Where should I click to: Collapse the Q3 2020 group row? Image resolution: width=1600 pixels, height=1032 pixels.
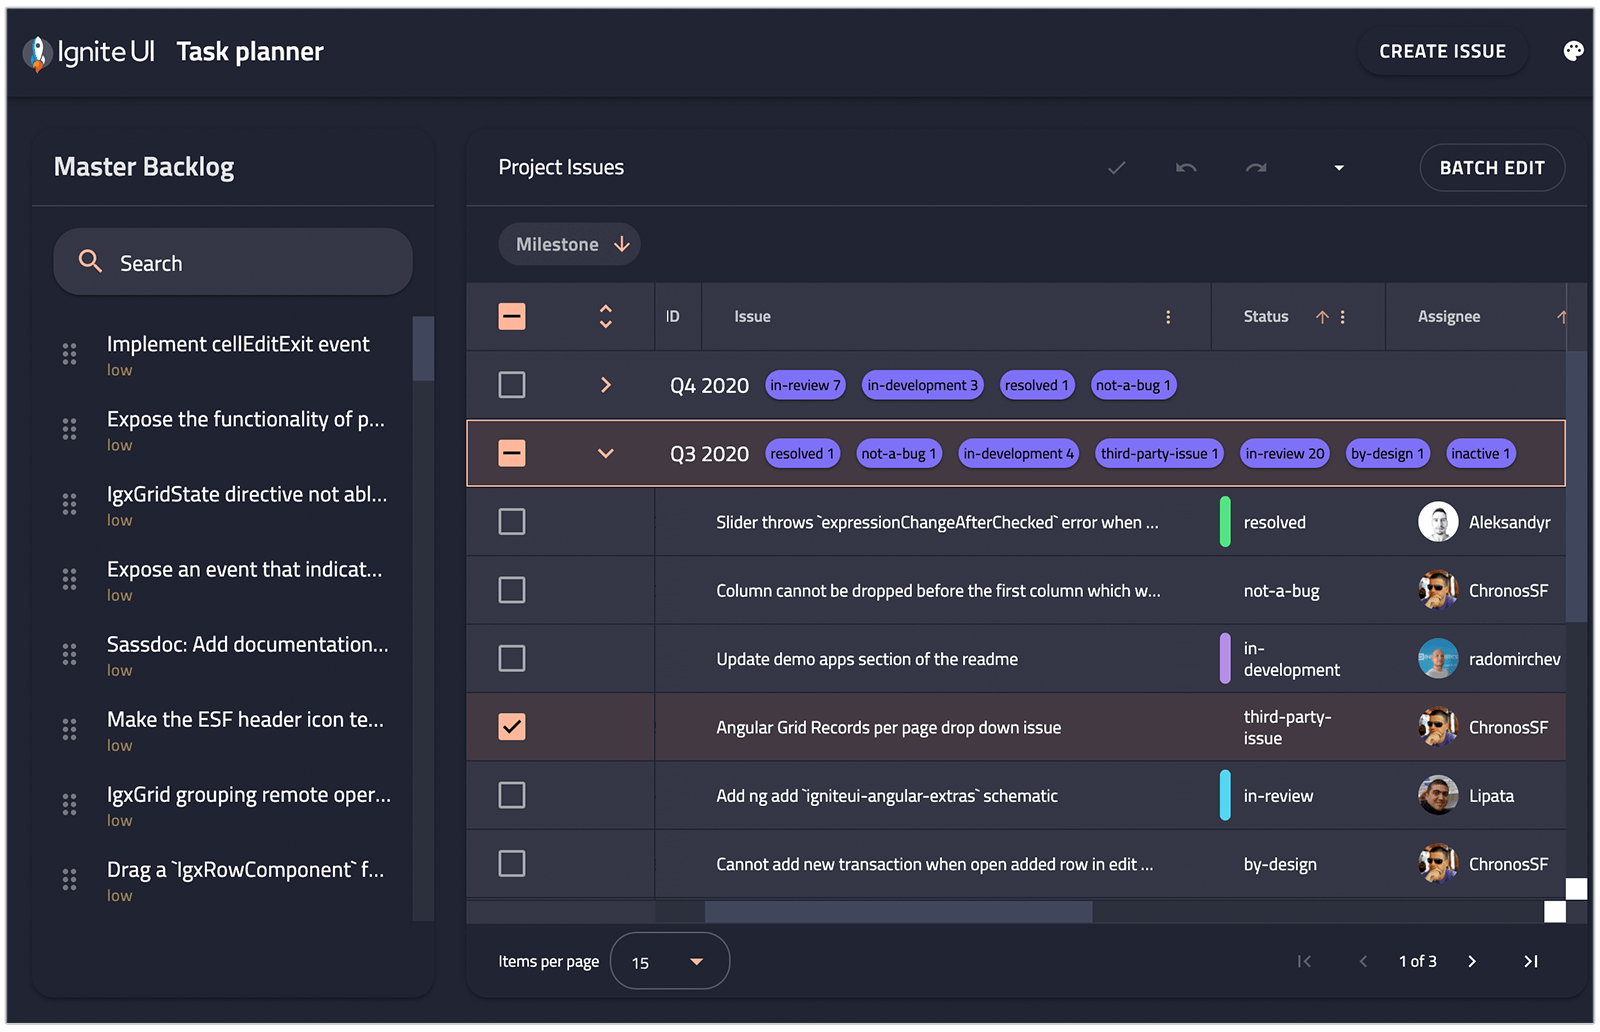tap(605, 453)
